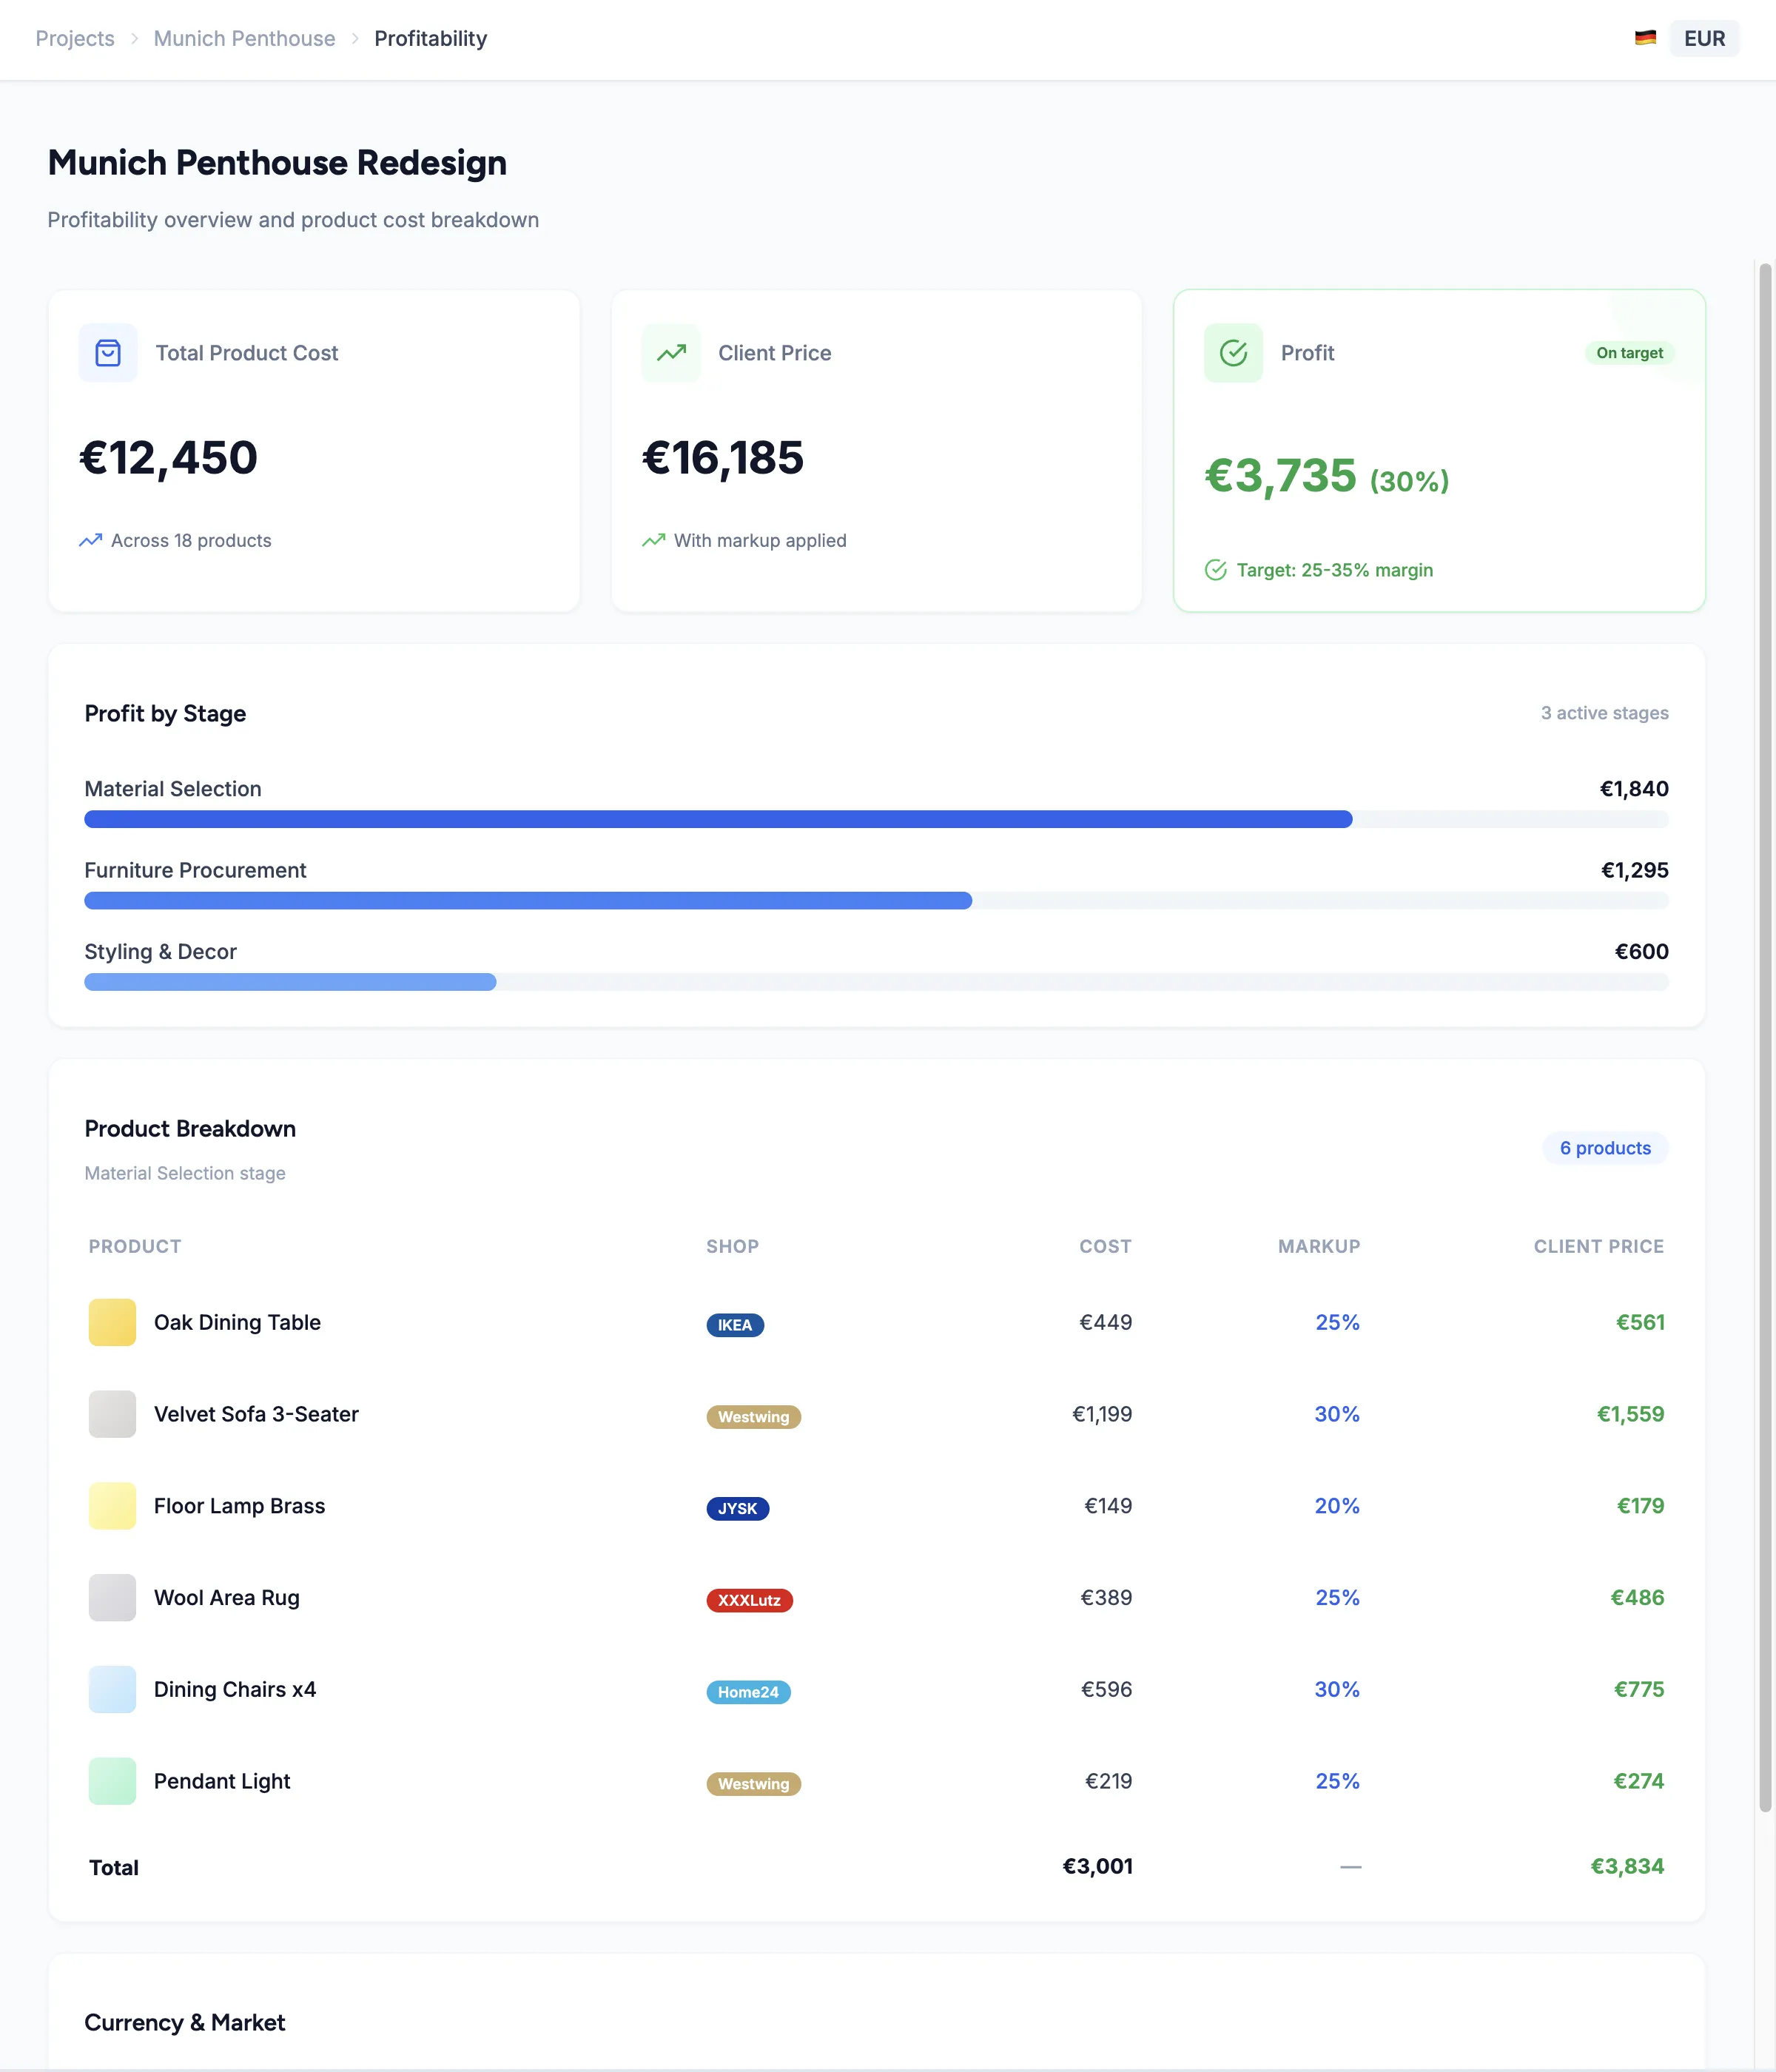Click the On target status badge

(x=1629, y=353)
